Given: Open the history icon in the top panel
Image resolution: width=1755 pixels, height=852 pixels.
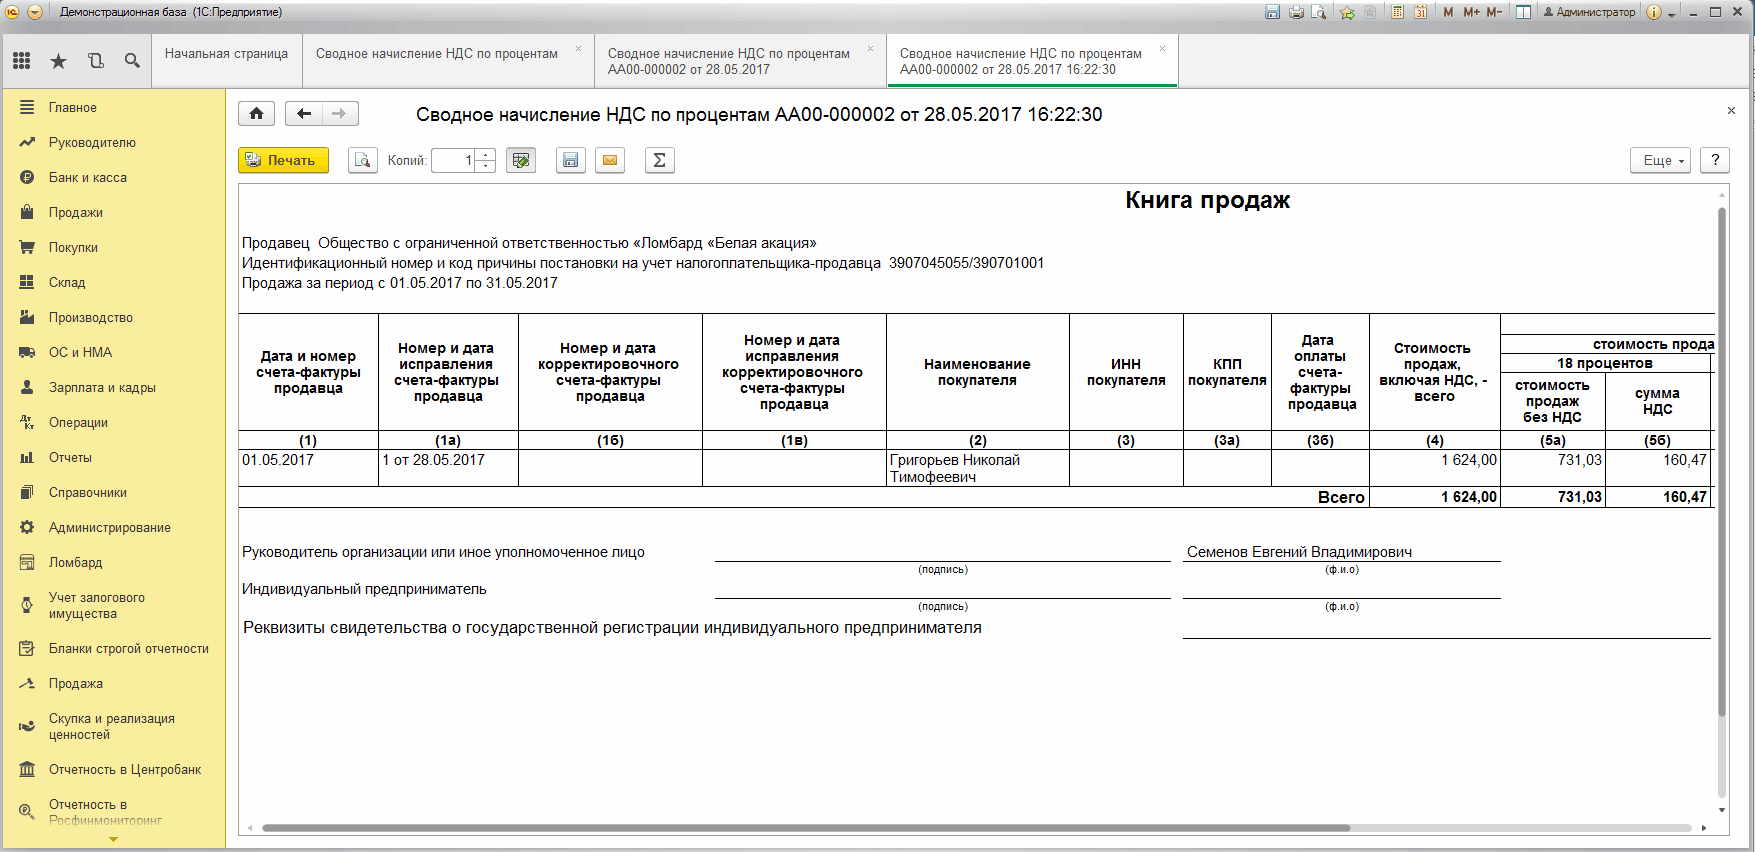Looking at the screenshot, I should [96, 61].
